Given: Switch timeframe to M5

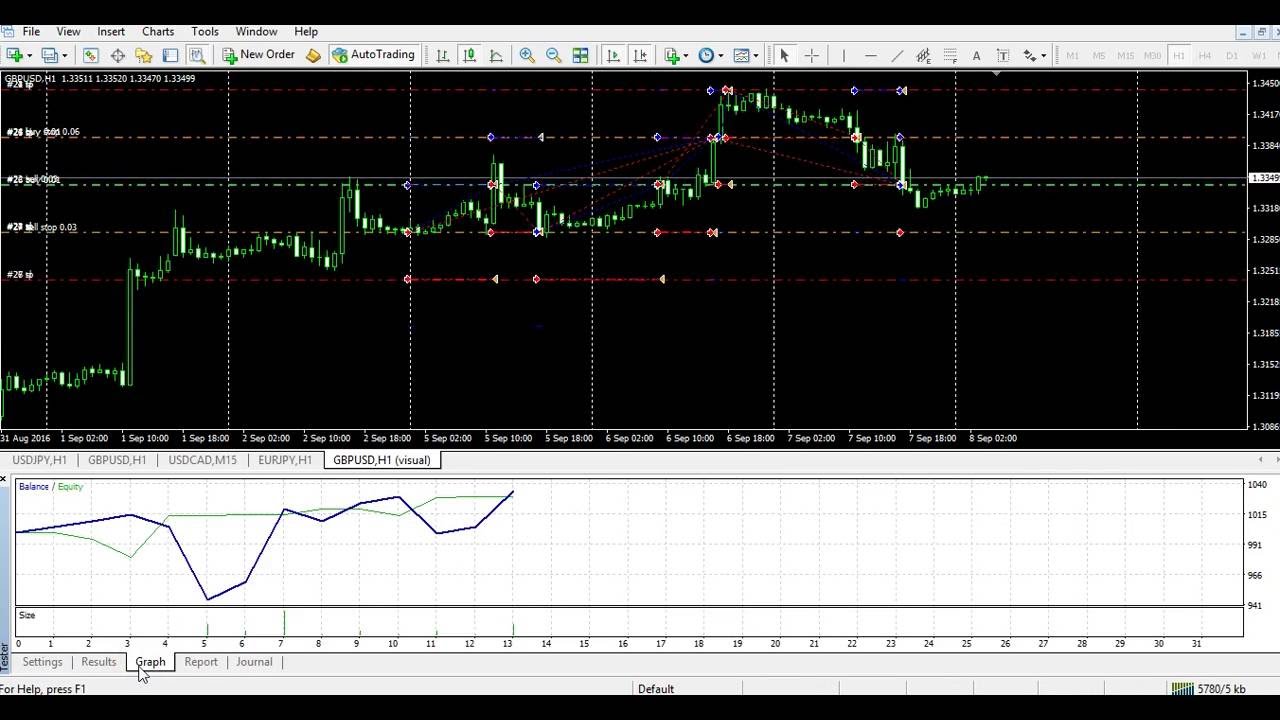Looking at the screenshot, I should pos(1099,55).
